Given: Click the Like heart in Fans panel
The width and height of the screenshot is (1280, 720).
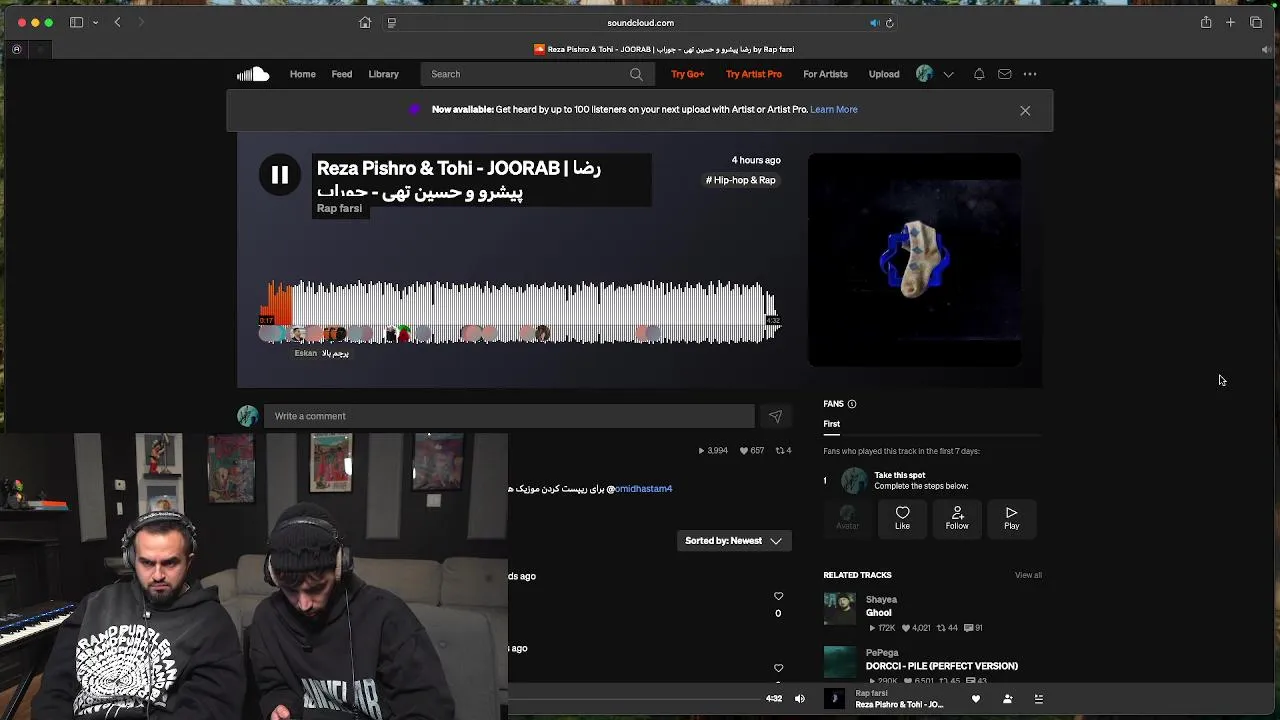Looking at the screenshot, I should tap(902, 518).
